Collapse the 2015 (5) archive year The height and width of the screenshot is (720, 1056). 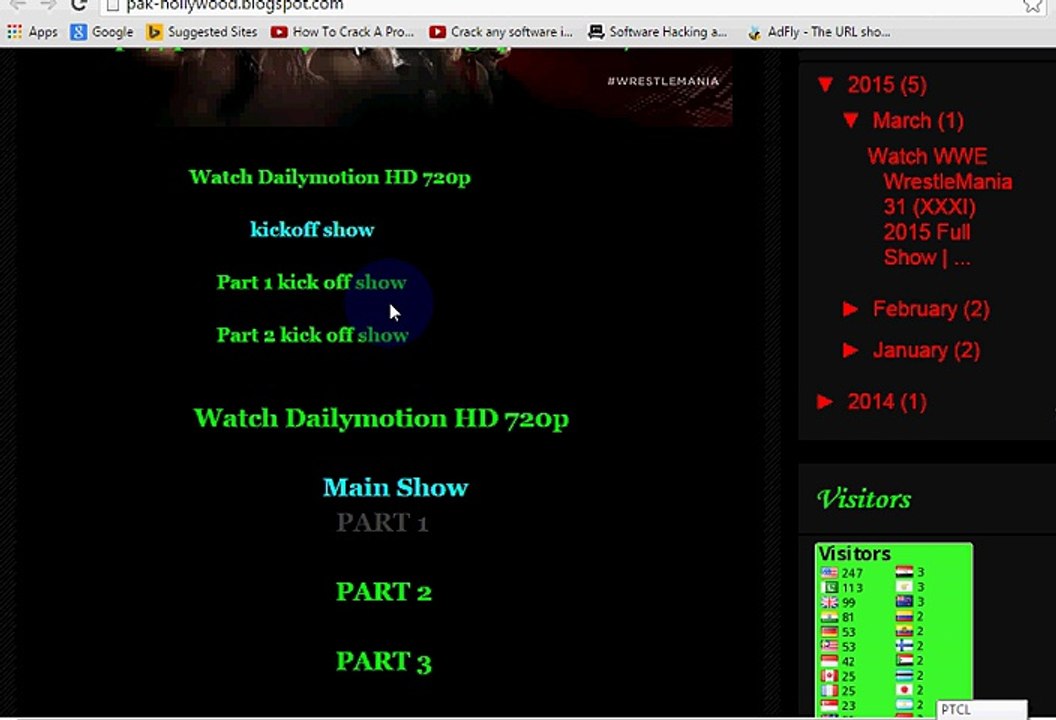coord(825,84)
